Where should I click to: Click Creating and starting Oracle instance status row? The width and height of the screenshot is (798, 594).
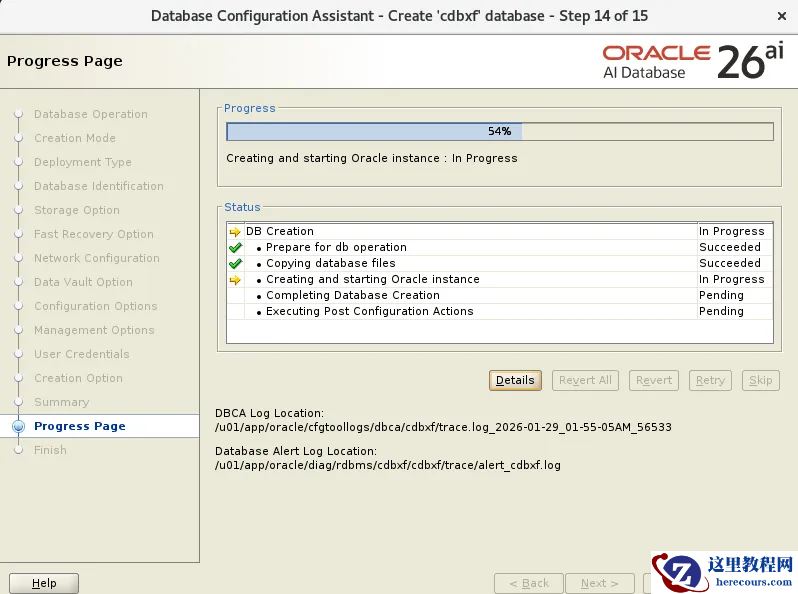[x=500, y=279]
